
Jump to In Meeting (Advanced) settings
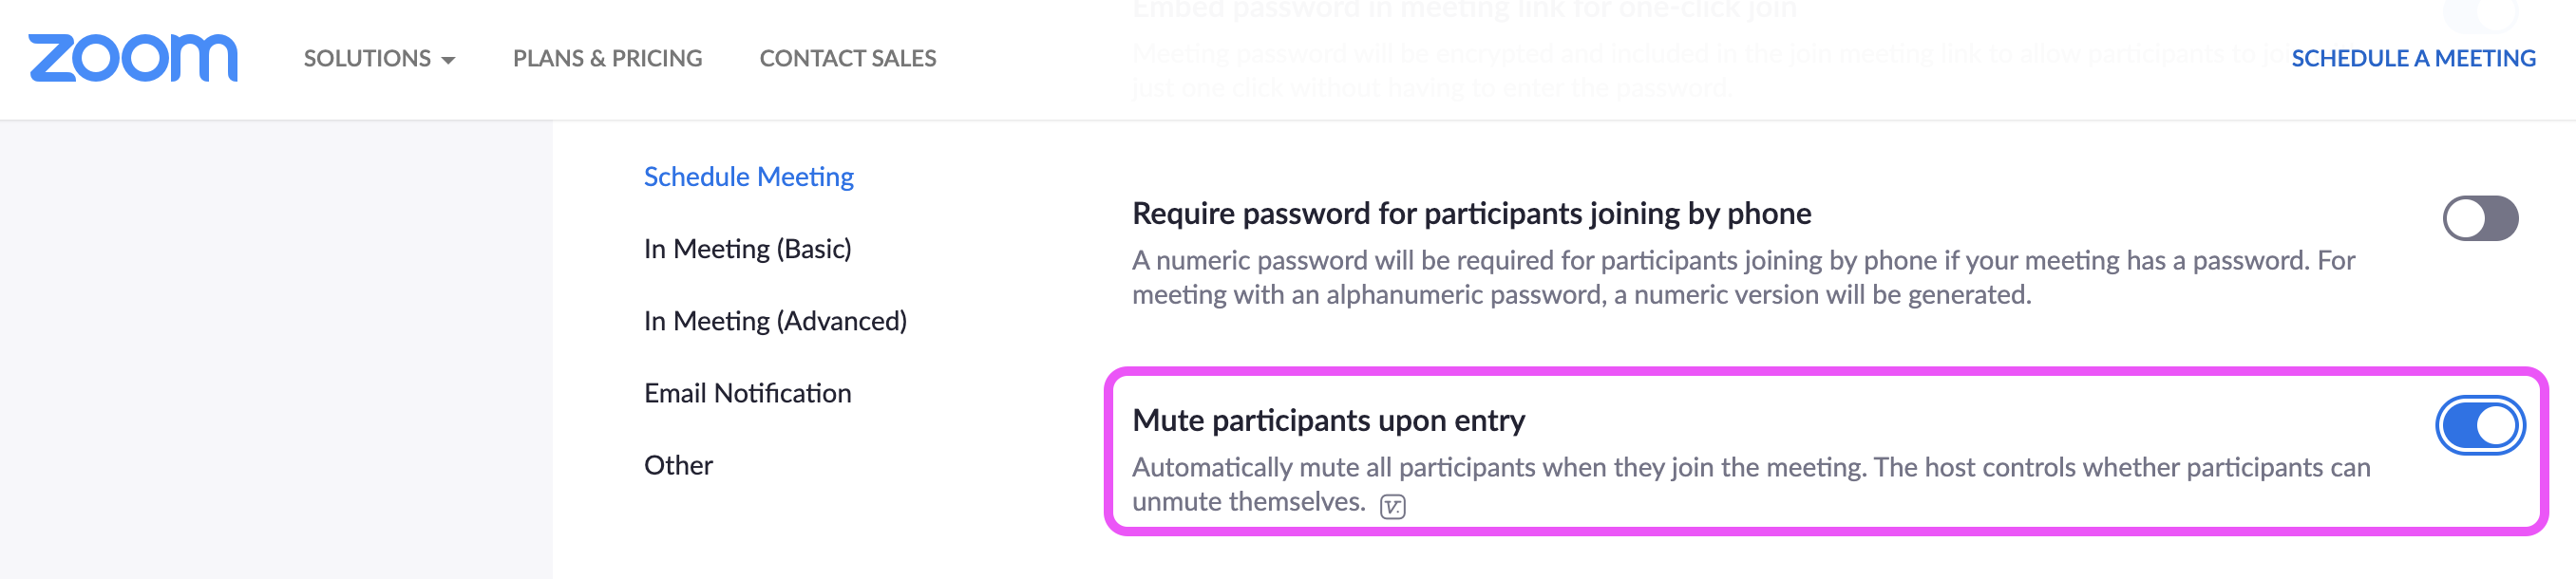(x=775, y=320)
